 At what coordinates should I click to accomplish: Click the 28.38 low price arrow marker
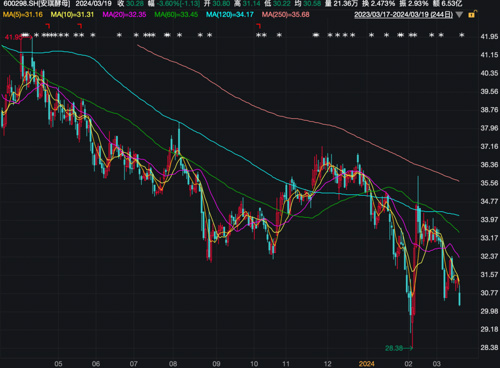click(x=399, y=348)
